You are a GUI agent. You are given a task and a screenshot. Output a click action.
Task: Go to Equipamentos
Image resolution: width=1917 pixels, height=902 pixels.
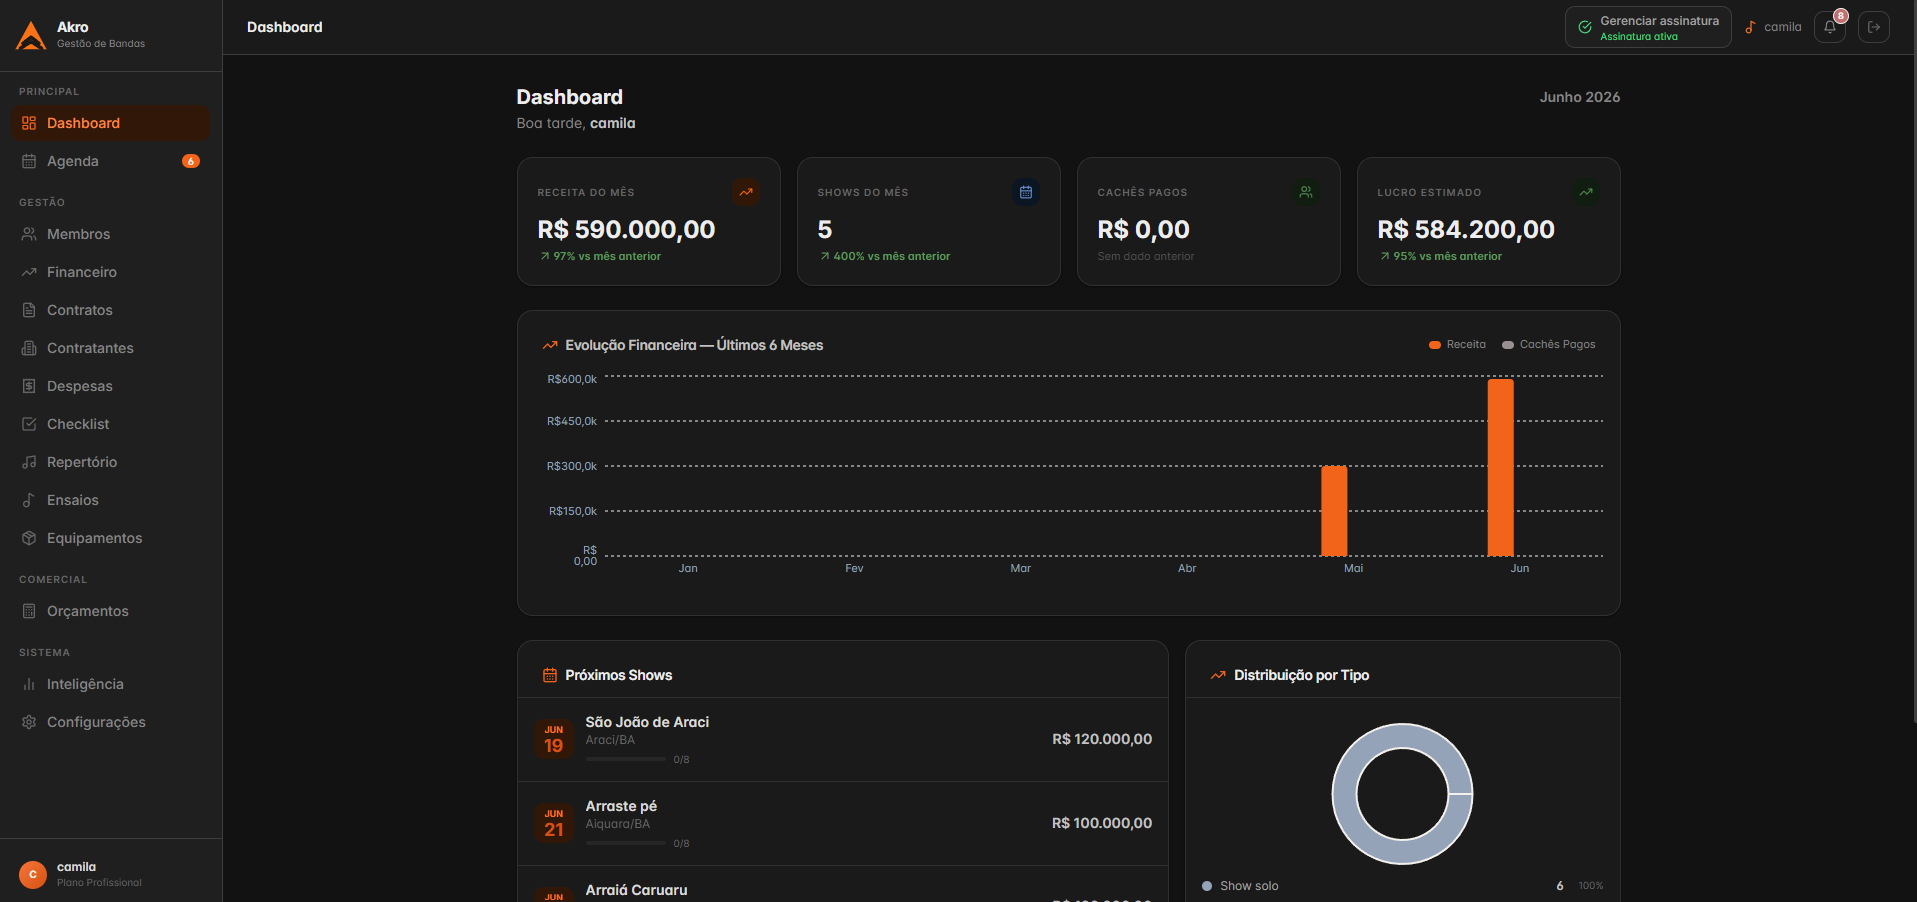[x=111, y=538]
